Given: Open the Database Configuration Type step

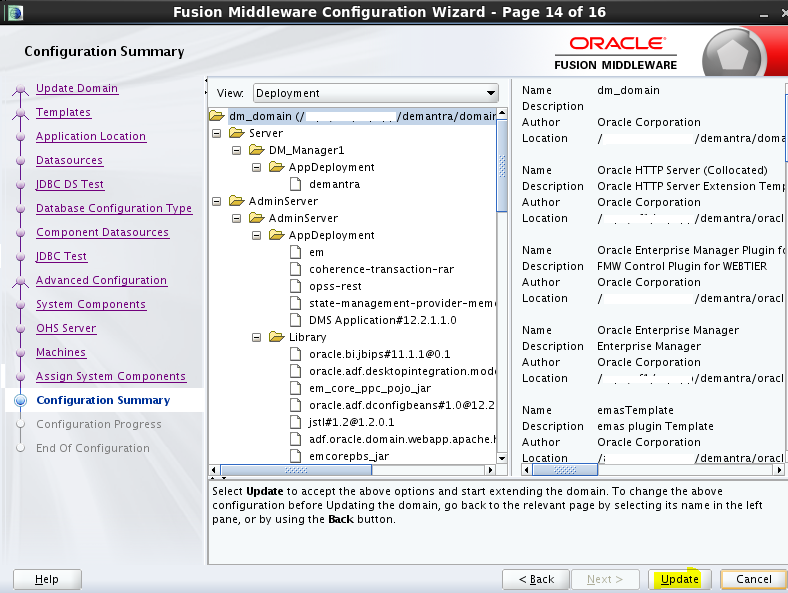Looking at the screenshot, I should [114, 208].
